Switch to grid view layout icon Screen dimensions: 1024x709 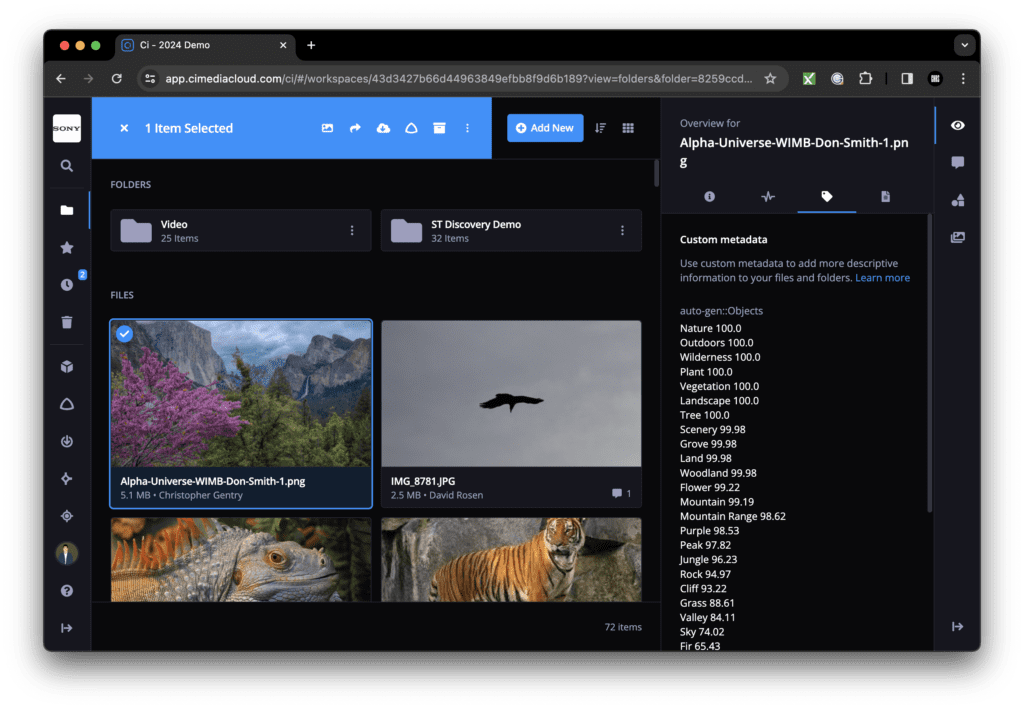[628, 128]
